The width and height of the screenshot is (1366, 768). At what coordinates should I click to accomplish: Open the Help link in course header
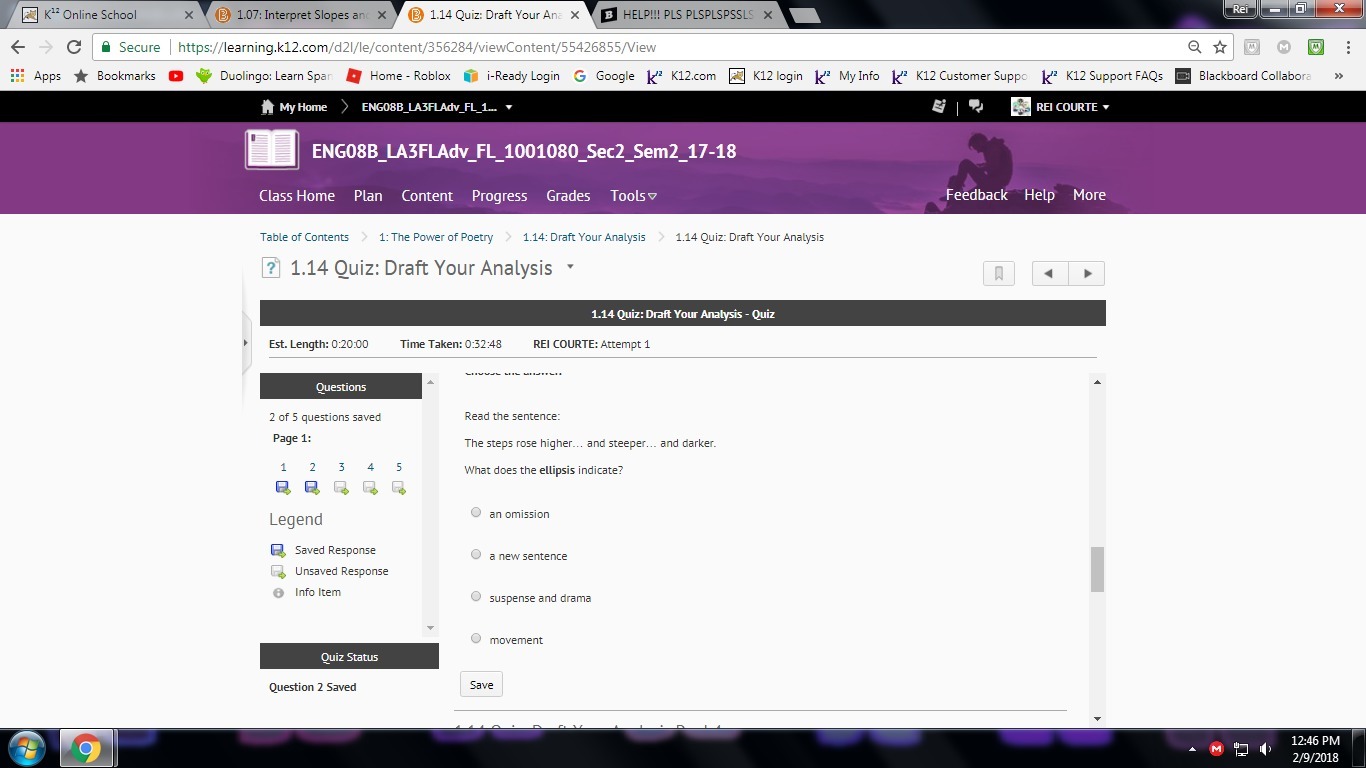(x=1039, y=195)
